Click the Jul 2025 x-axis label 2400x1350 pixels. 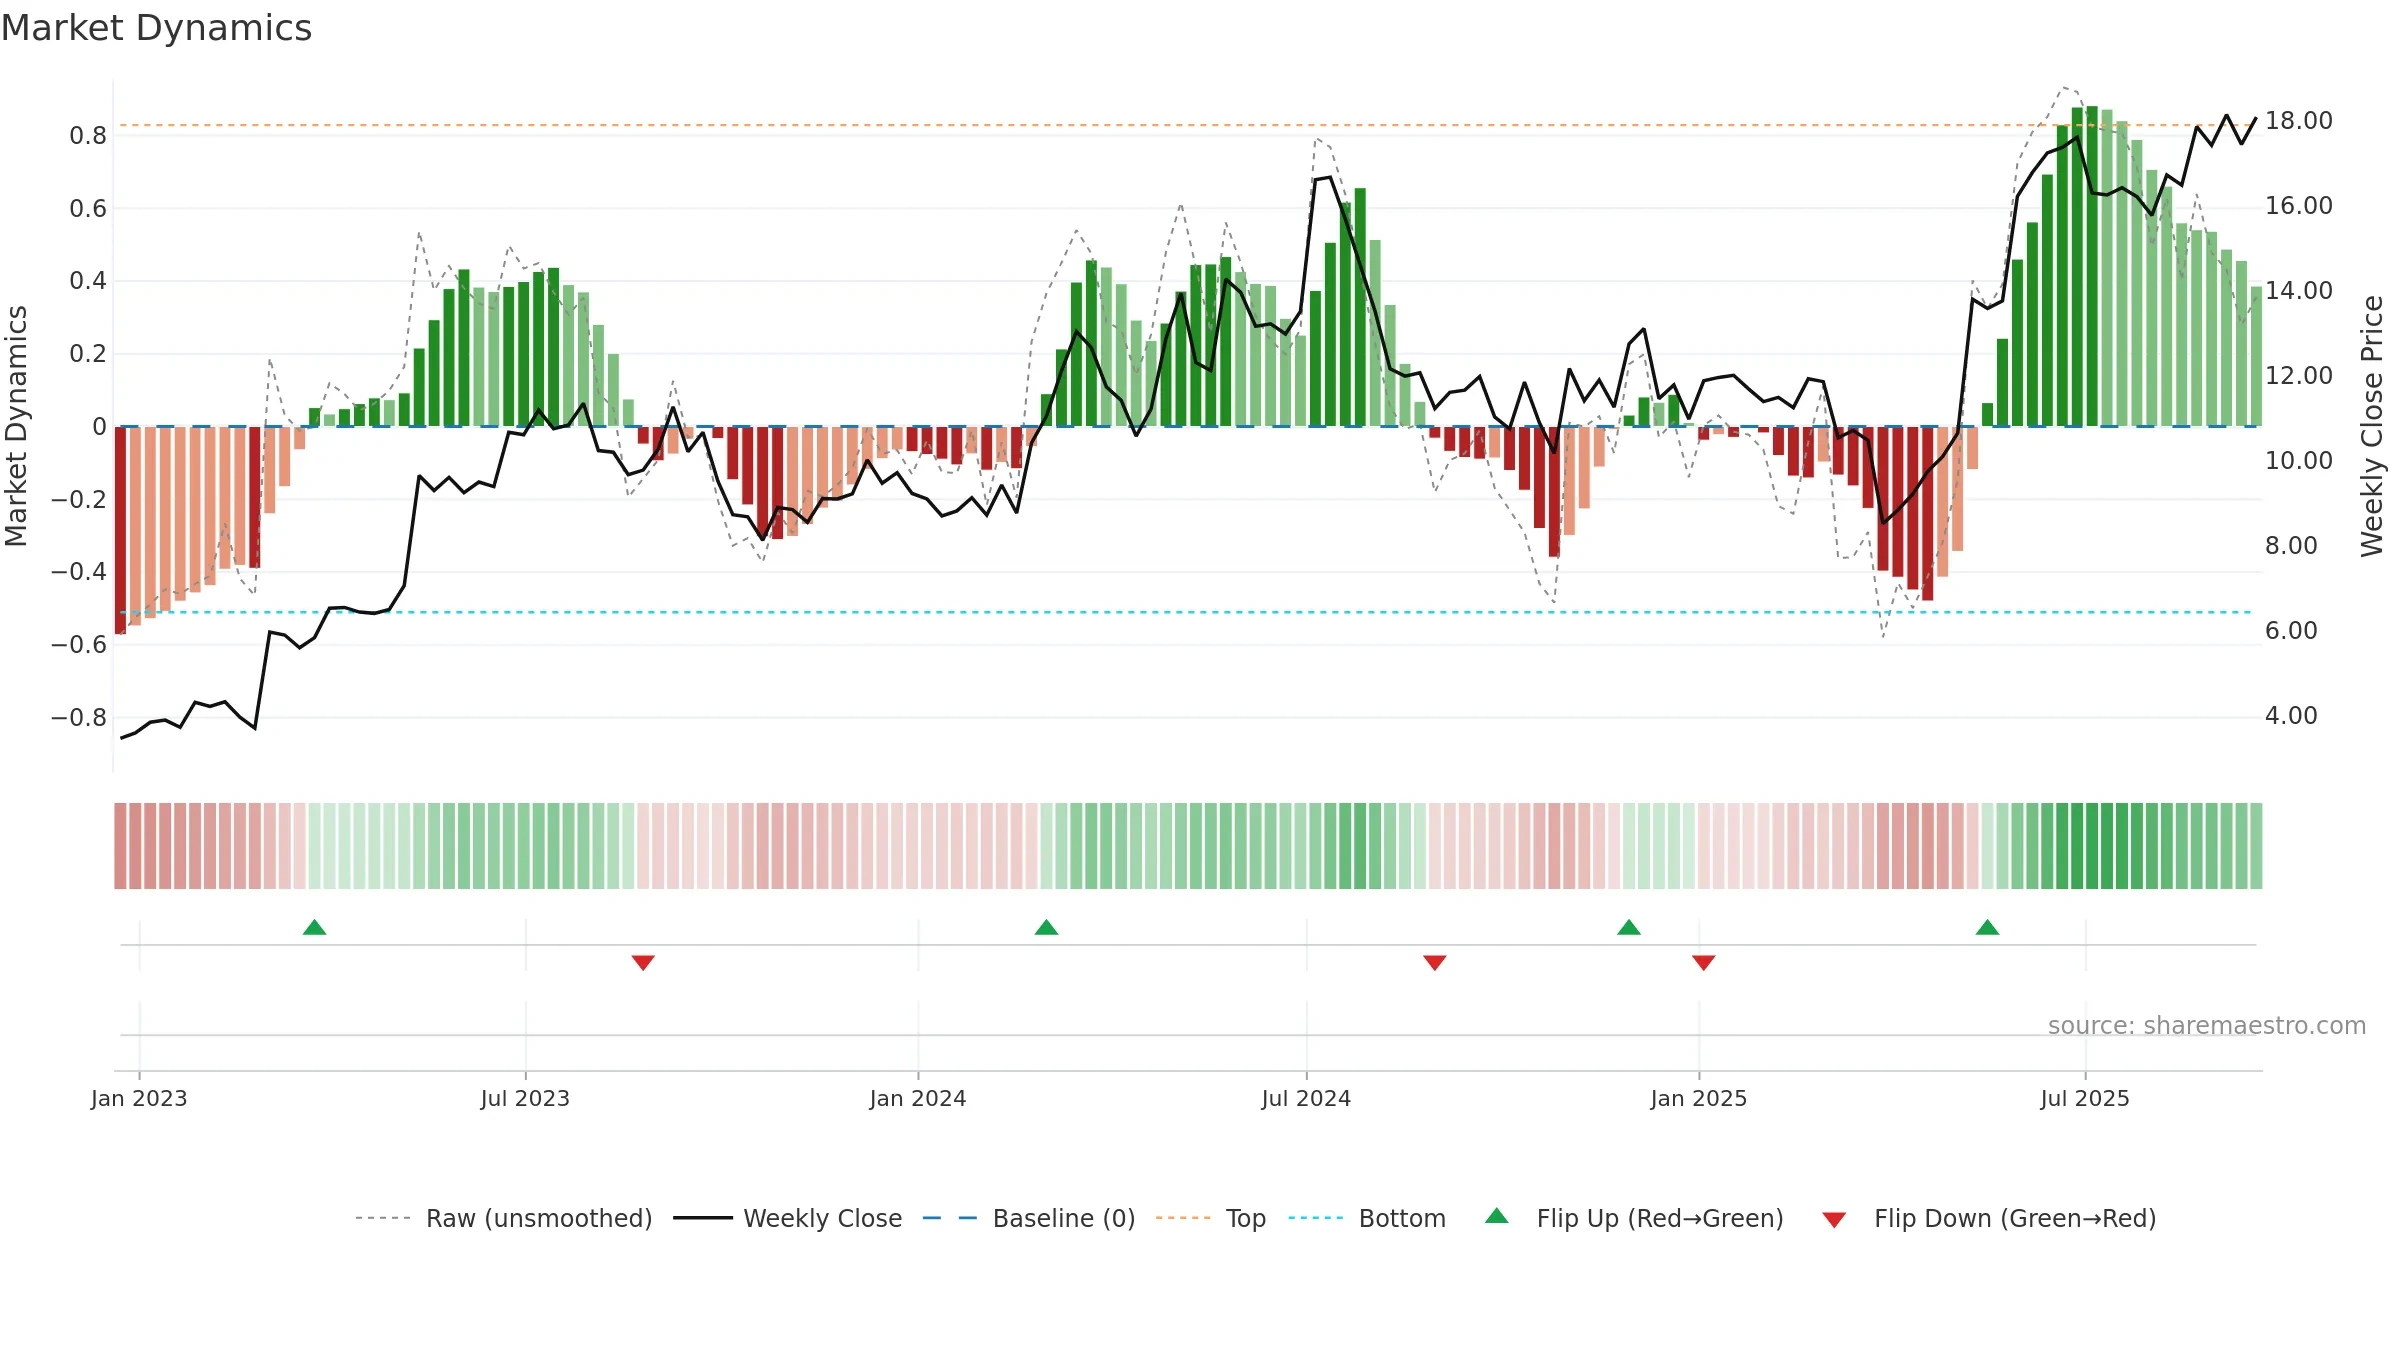(2085, 1098)
